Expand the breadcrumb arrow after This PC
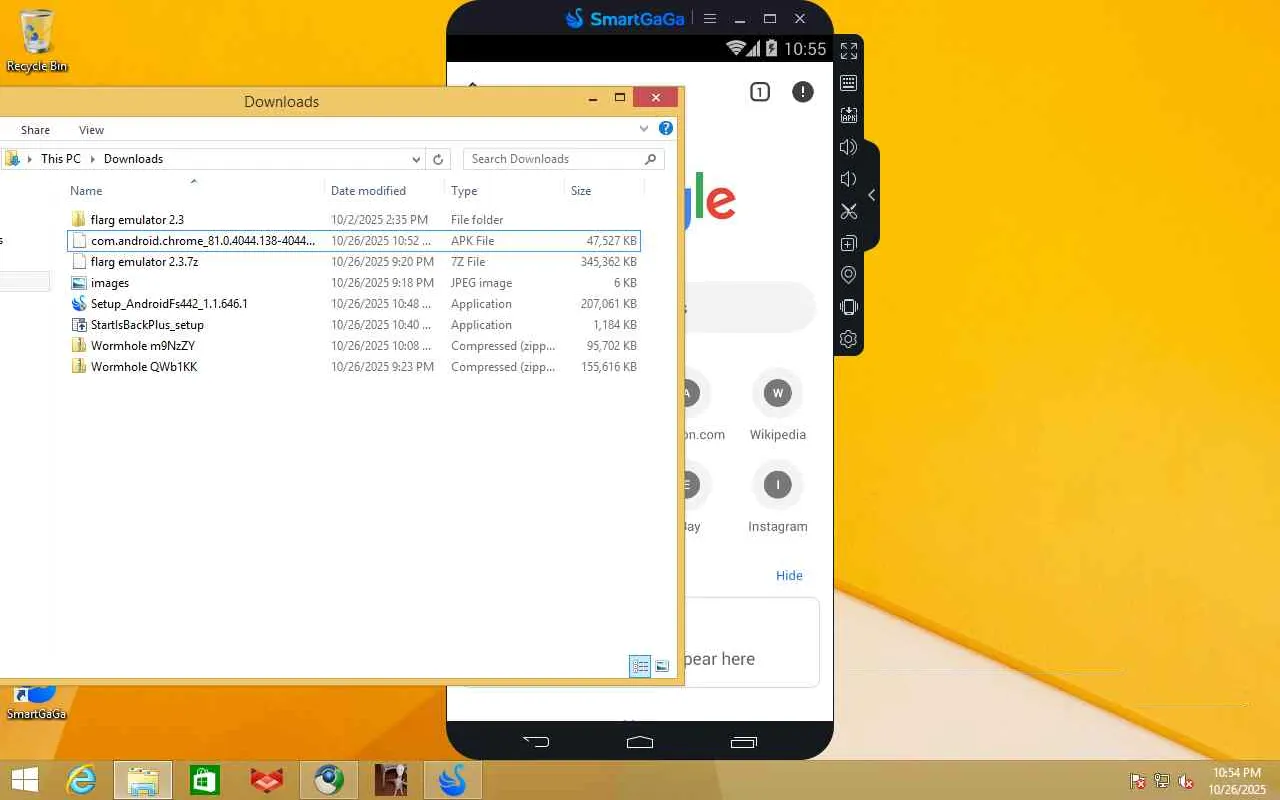The width and height of the screenshot is (1280, 800). (x=93, y=159)
